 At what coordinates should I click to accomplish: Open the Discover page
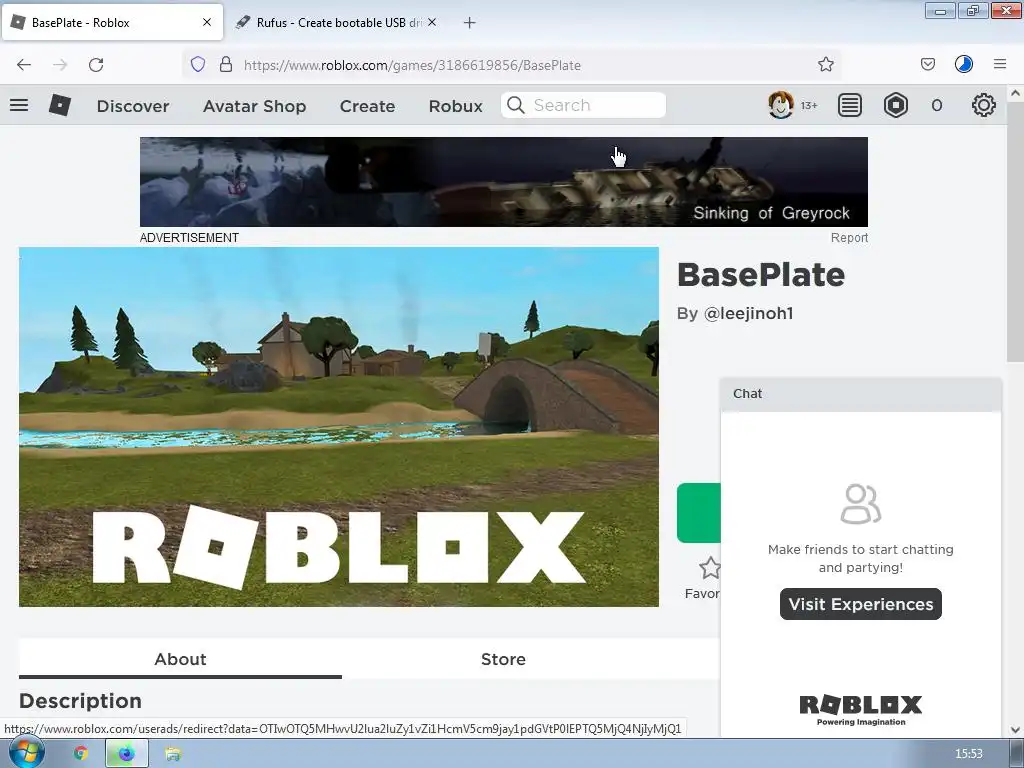(x=133, y=106)
